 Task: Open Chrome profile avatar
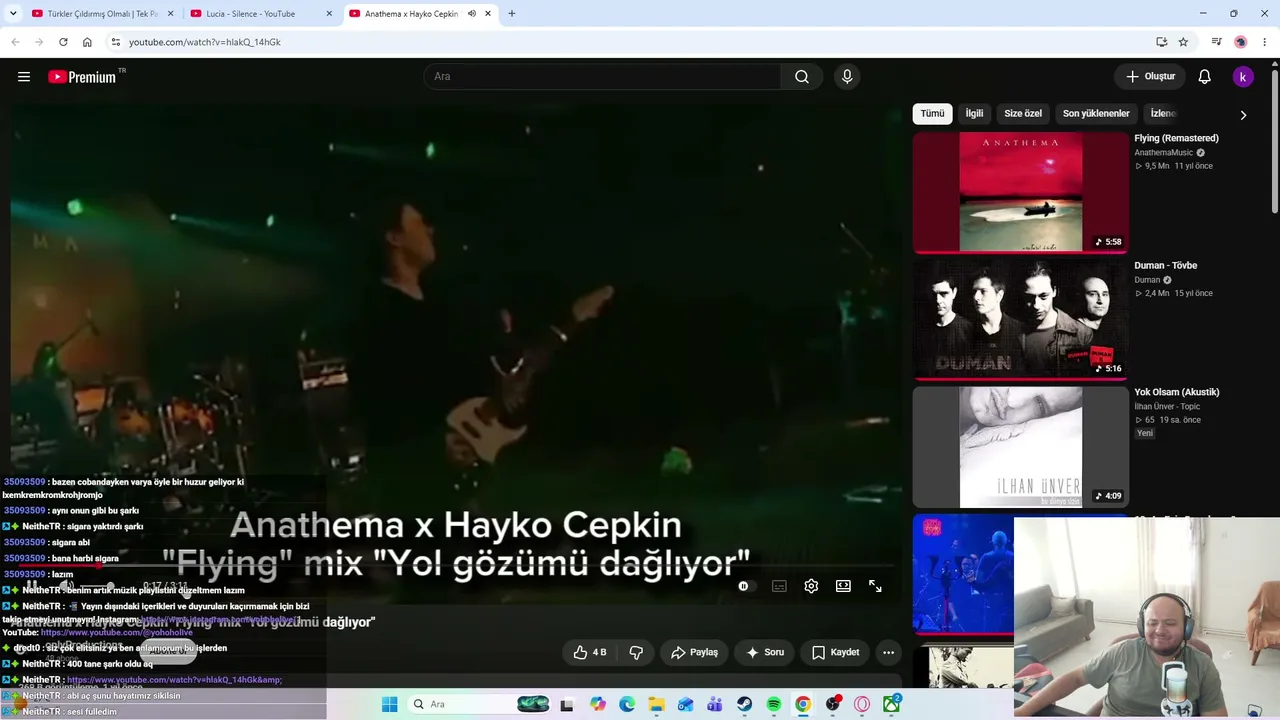1241,42
